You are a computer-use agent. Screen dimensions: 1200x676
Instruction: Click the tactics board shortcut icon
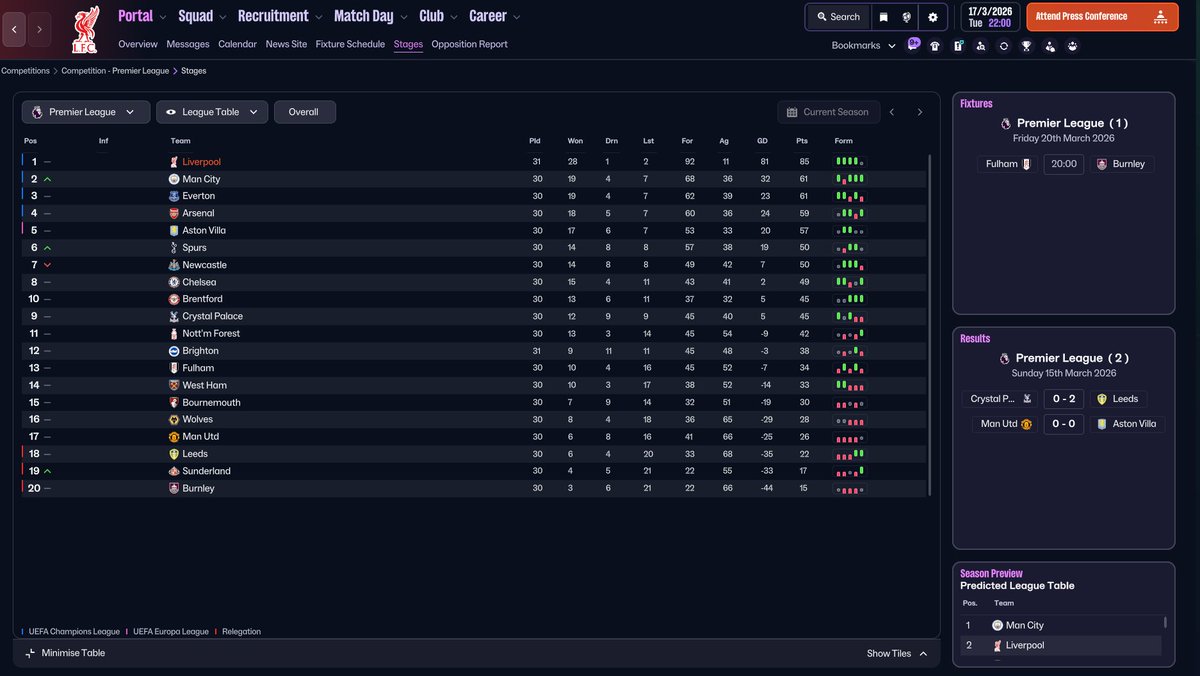pos(958,46)
